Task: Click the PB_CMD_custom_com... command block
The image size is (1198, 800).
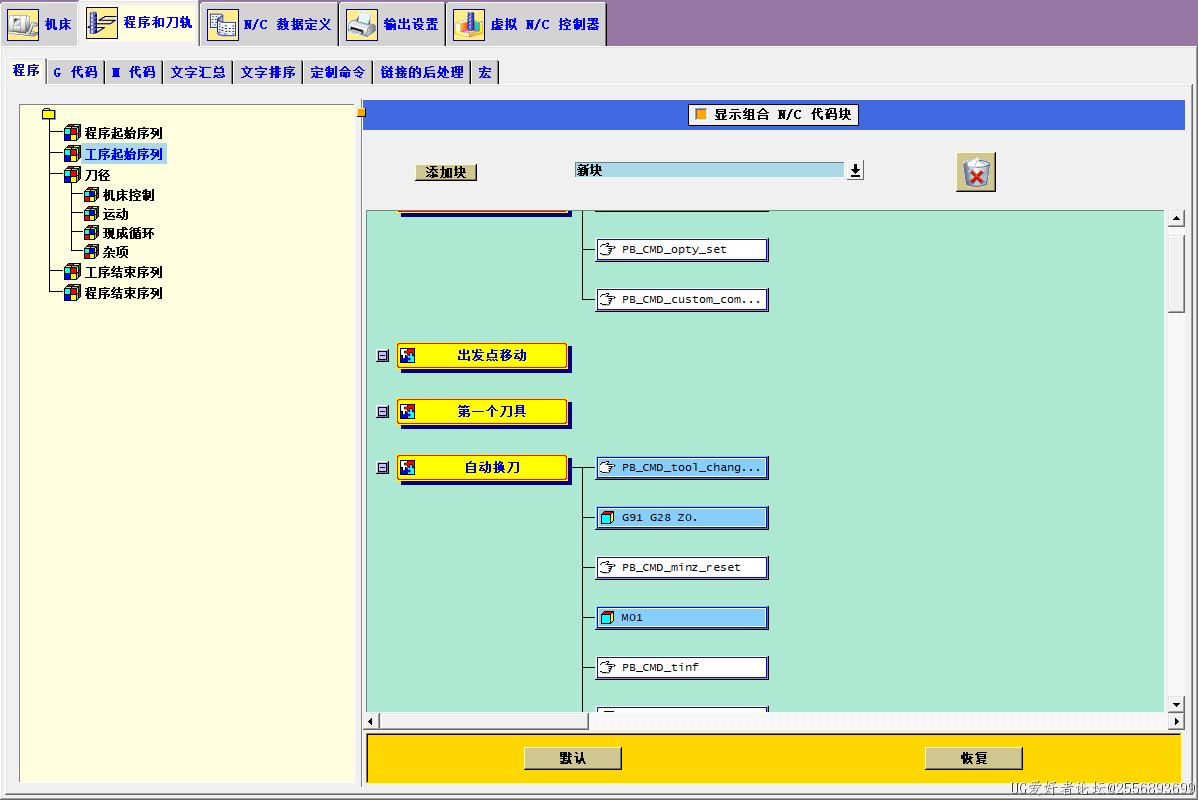Action: 682,300
